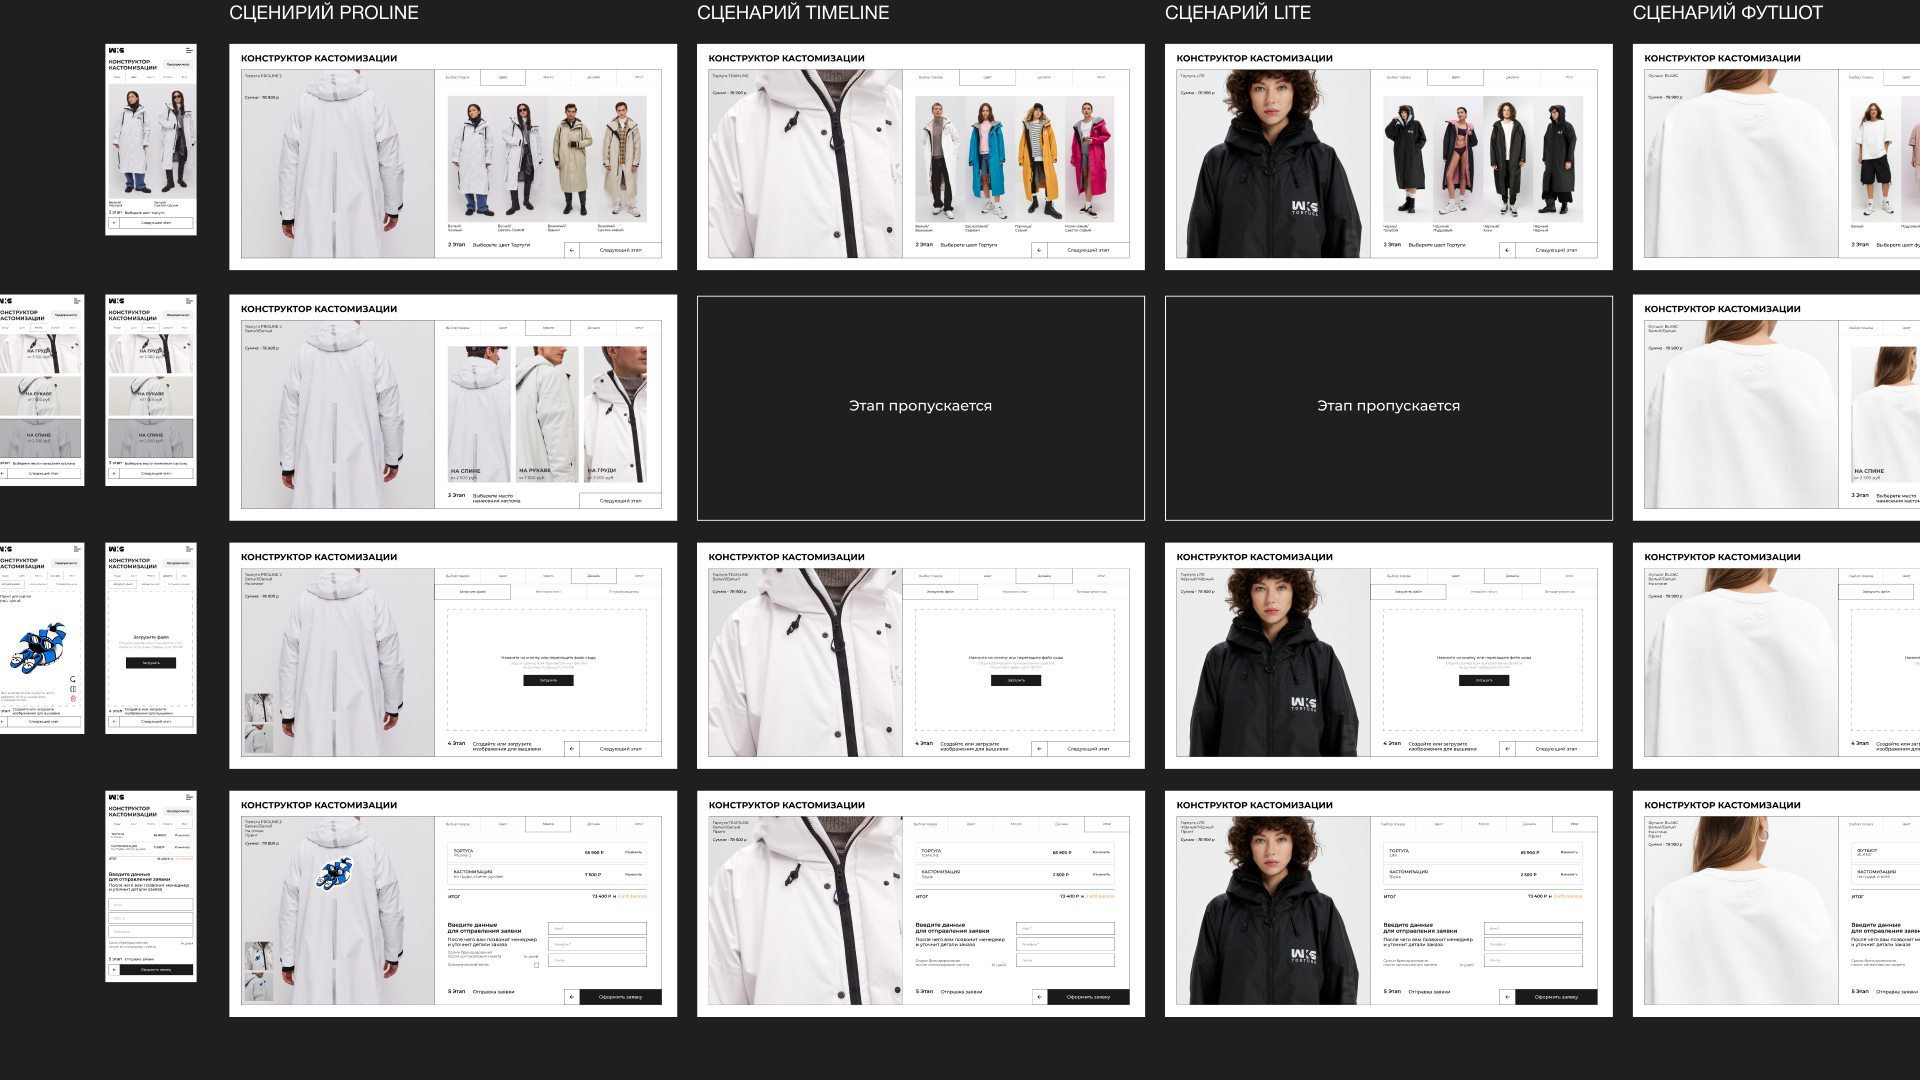Click back arrow in TIMELINE order-step frame

coord(1039,996)
